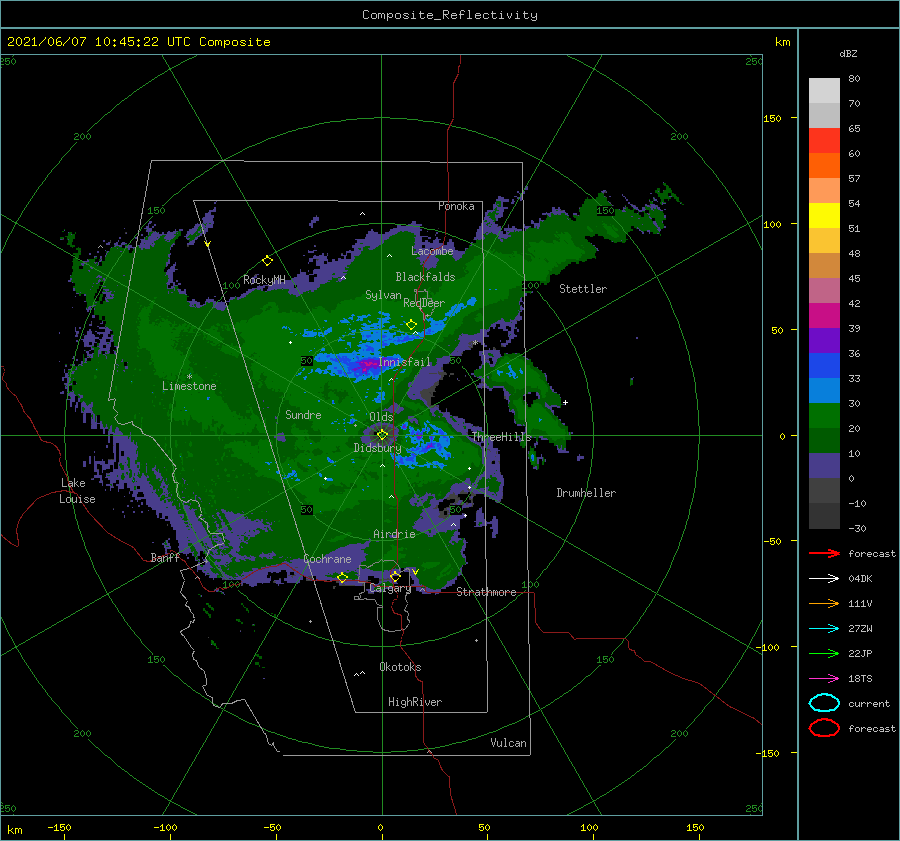The width and height of the screenshot is (900, 841).
Task: Click the red forecast ellipse icon
Action: click(824, 728)
